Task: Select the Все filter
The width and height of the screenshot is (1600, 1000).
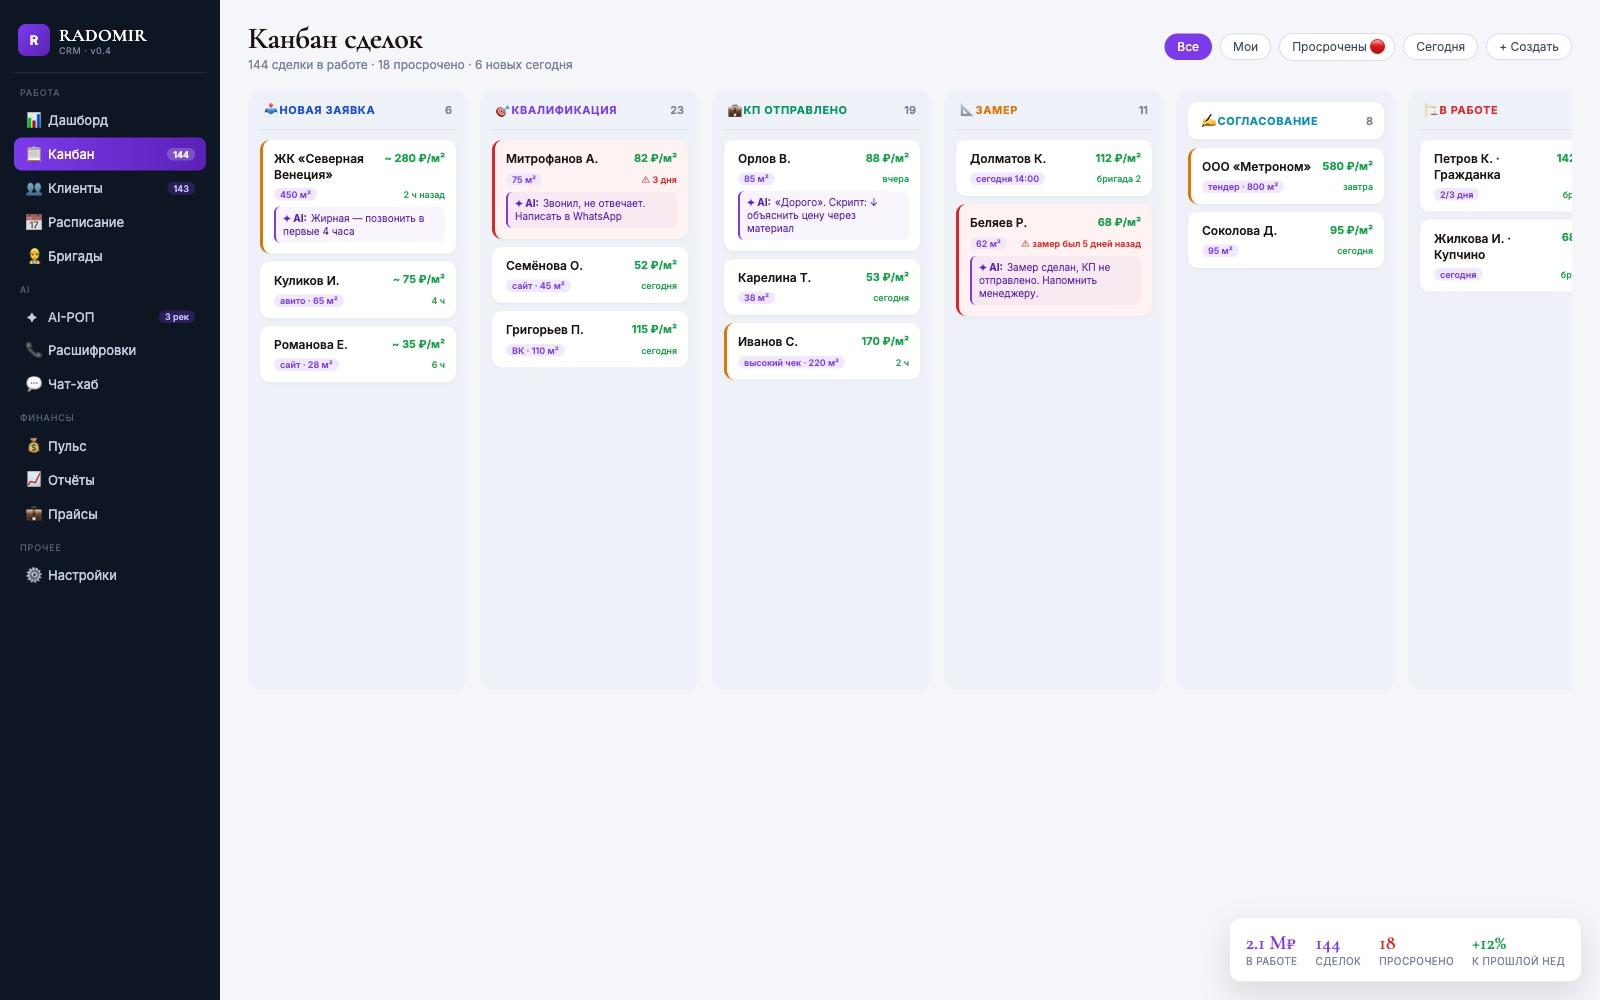Action: coord(1188,46)
